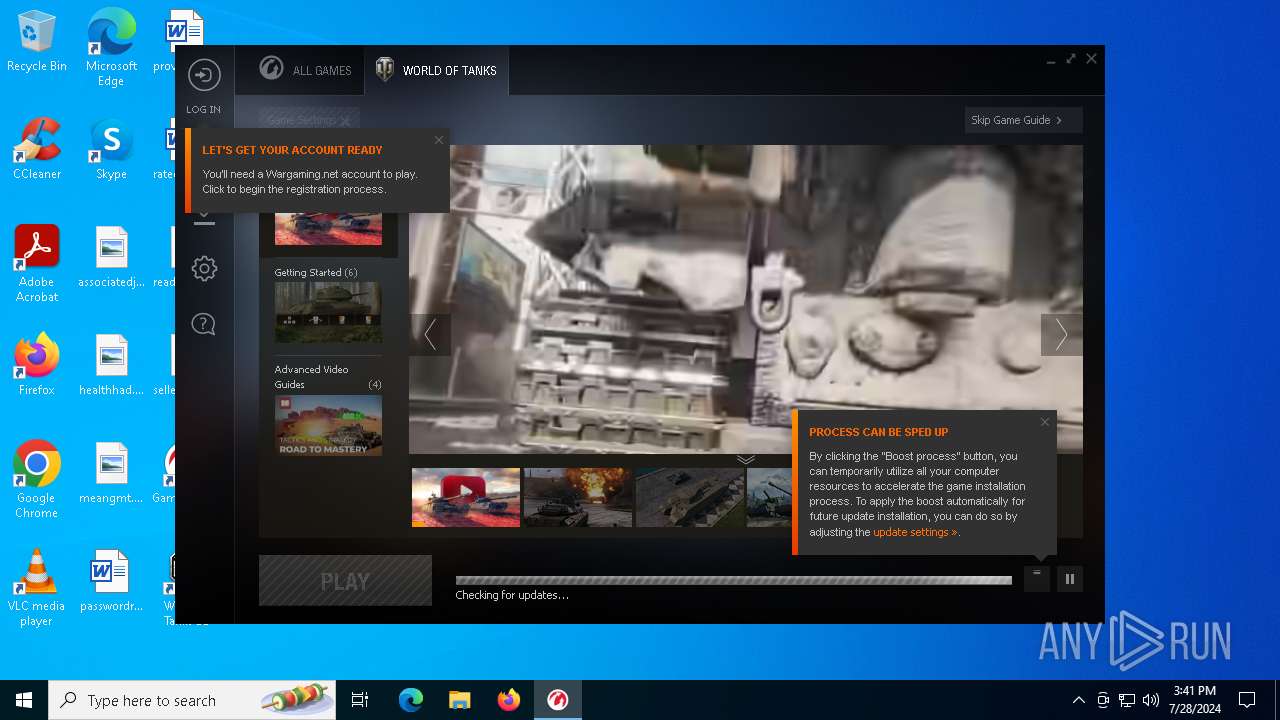Click Let's Get Your Account Ready notification
Viewport: 1280px width, 720px height.
317,170
